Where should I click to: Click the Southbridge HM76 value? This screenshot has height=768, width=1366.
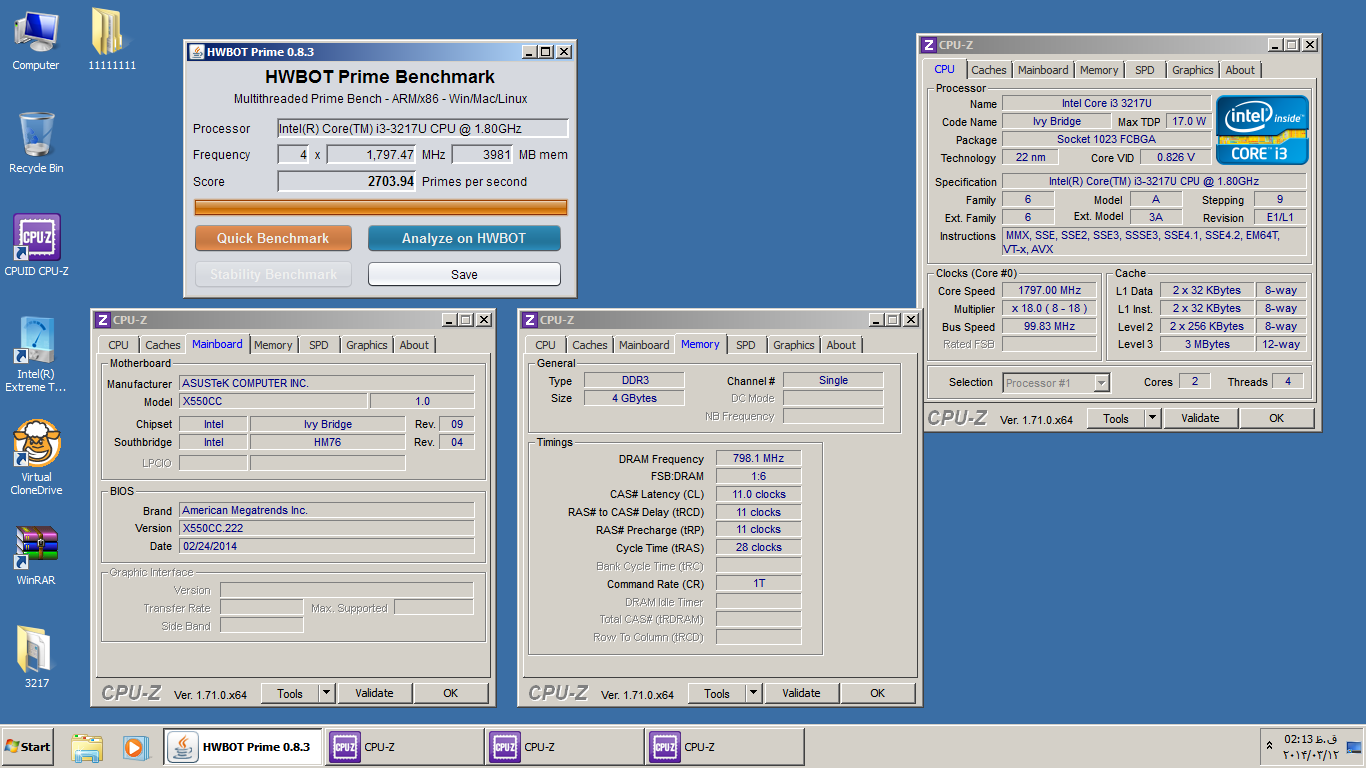pos(327,442)
